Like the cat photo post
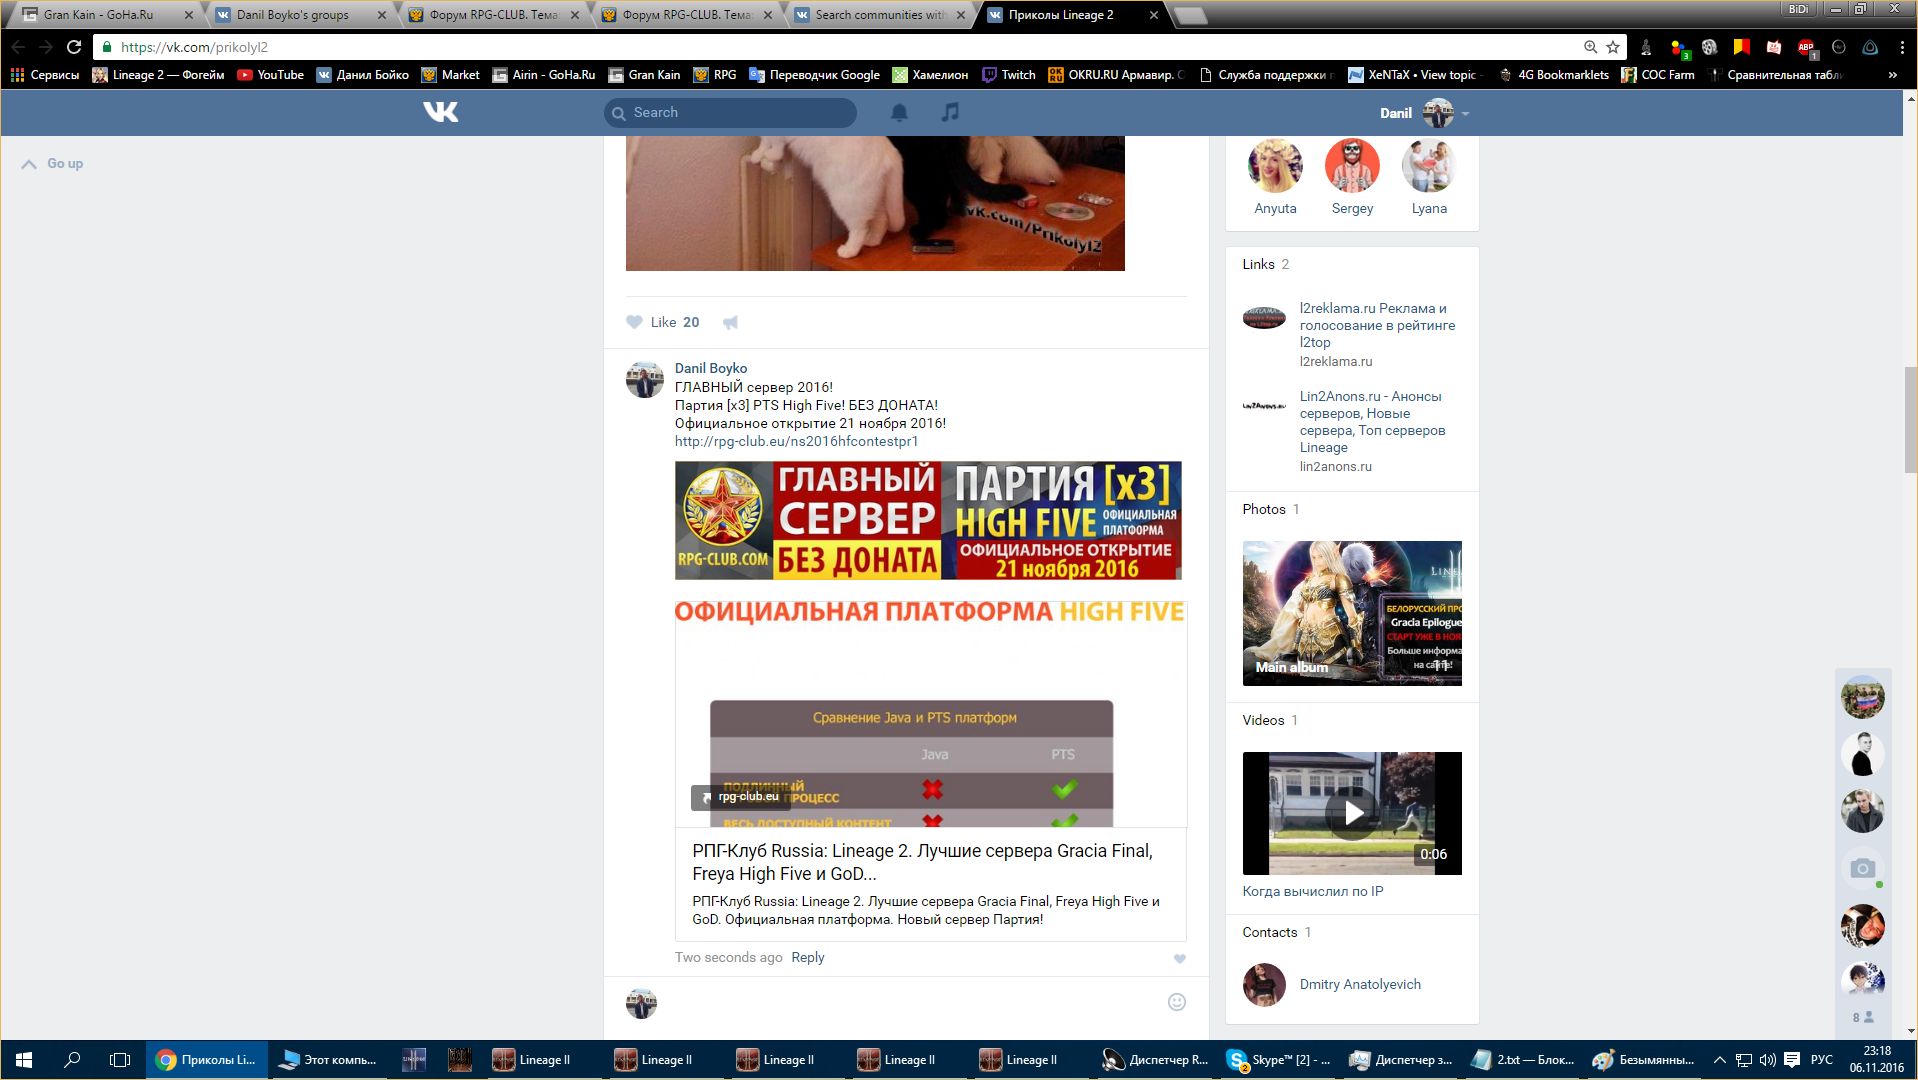This screenshot has height=1080, width=1918. pyautogui.click(x=662, y=322)
